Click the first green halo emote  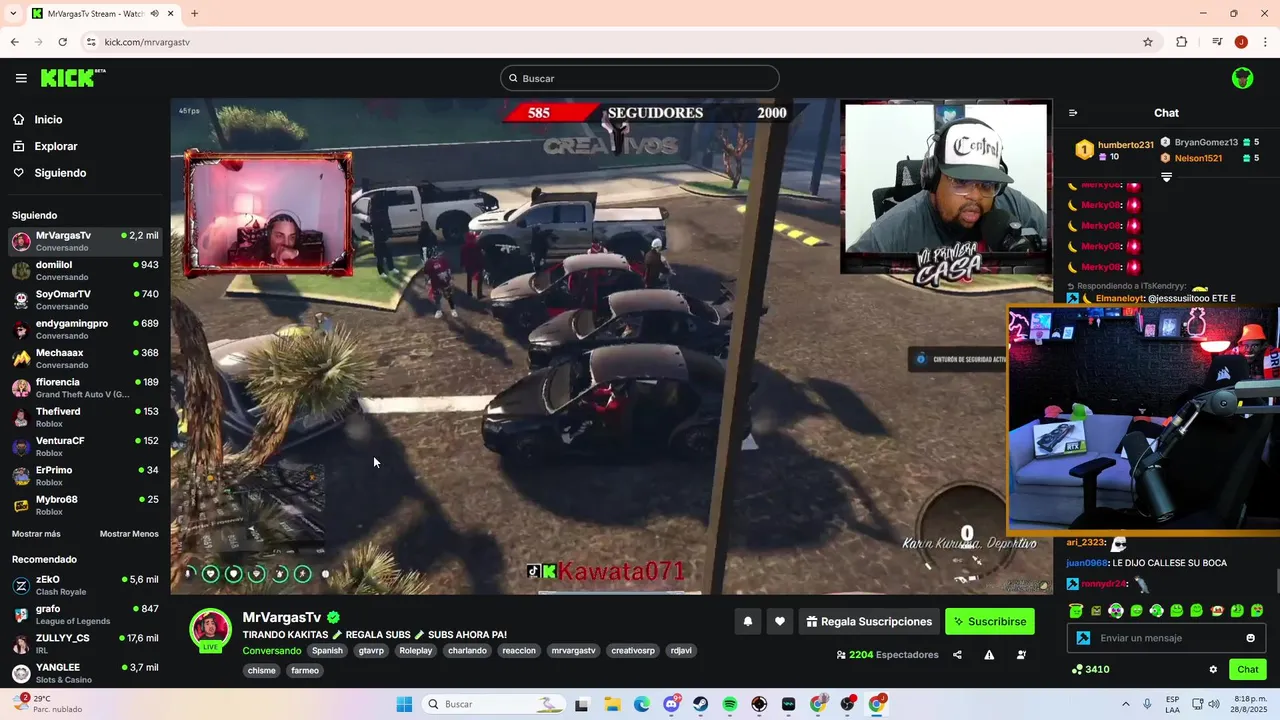tap(1076, 610)
